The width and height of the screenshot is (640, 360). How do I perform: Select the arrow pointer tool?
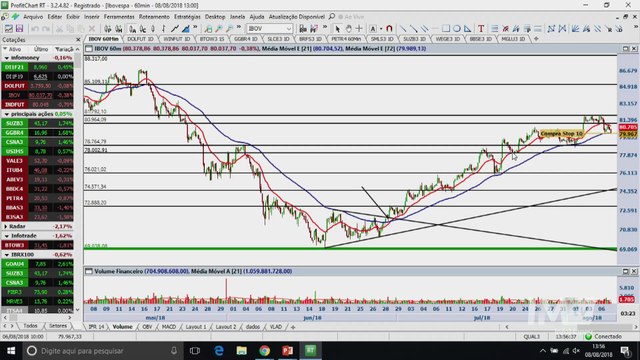coord(337,29)
